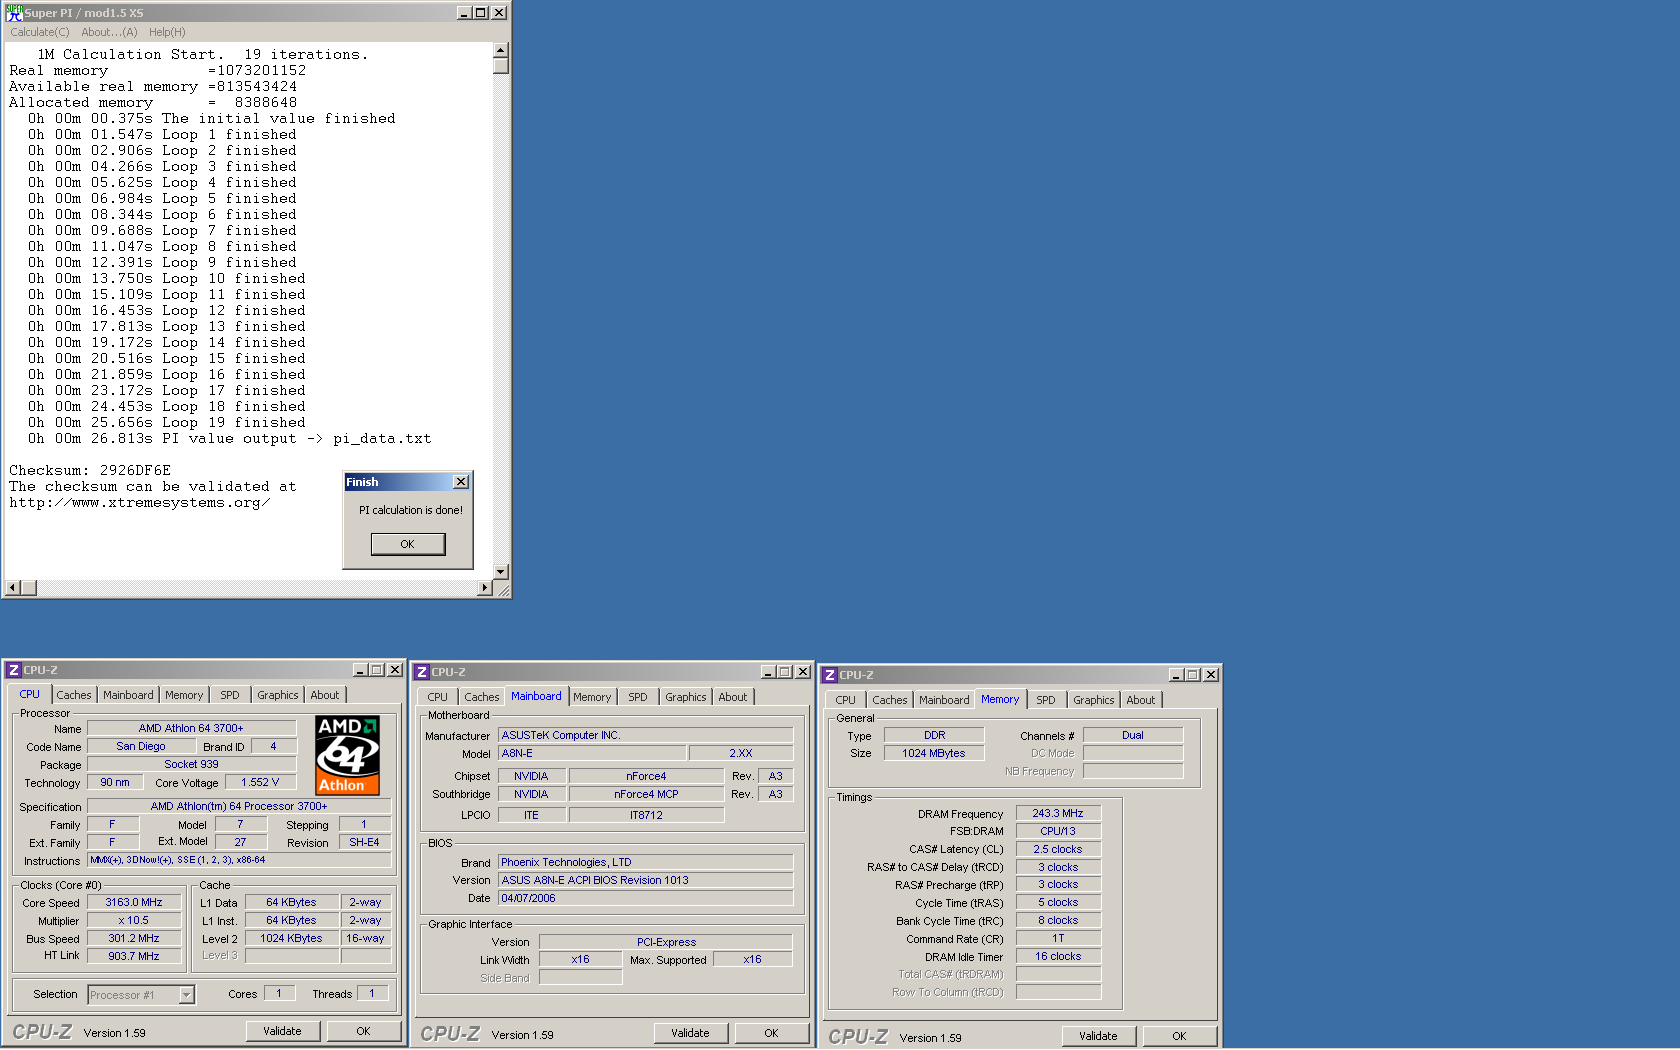Click the Super PI horizontal scrollbar left arrow

tap(12, 588)
